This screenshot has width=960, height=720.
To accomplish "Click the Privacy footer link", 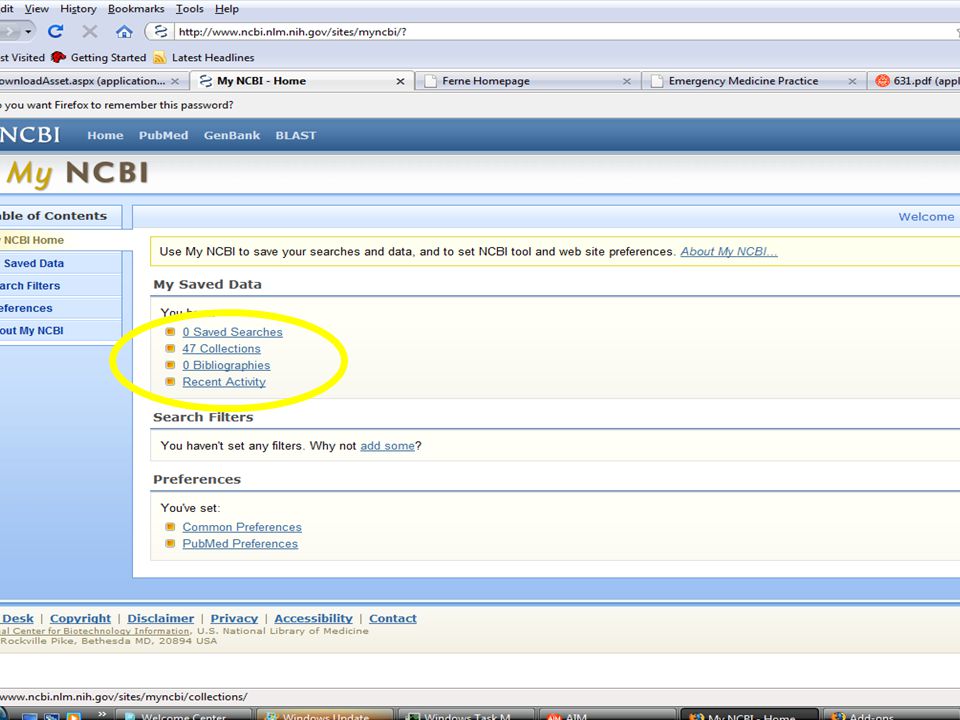I will [234, 618].
